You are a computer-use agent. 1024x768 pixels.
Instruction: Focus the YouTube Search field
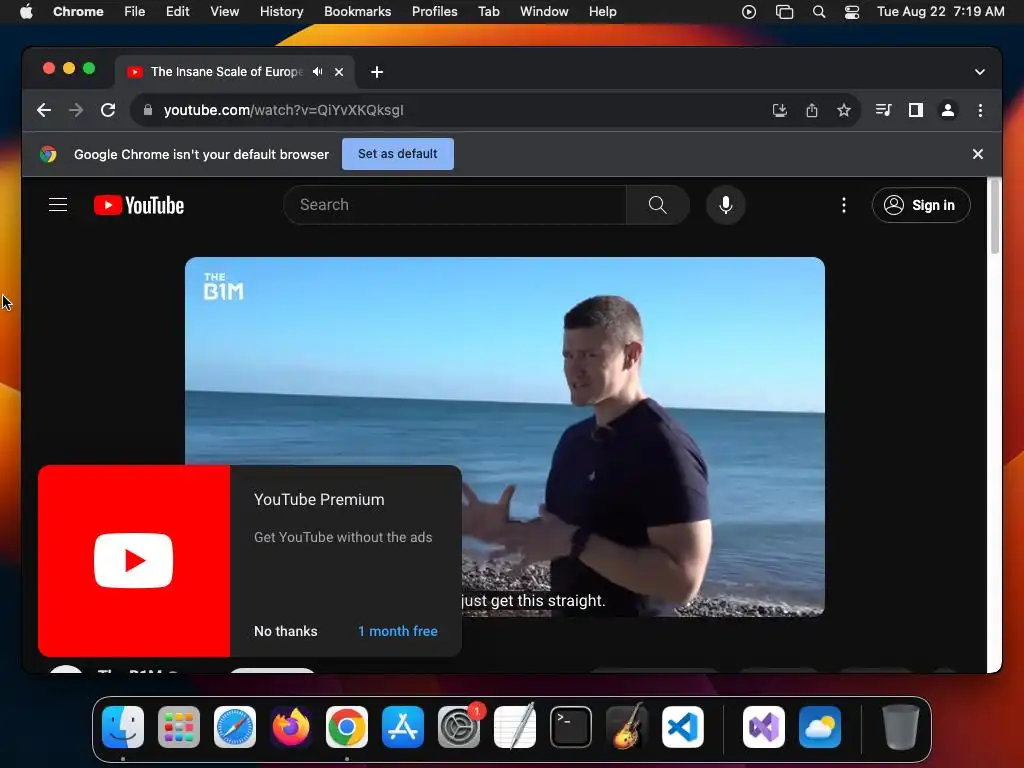(455, 205)
